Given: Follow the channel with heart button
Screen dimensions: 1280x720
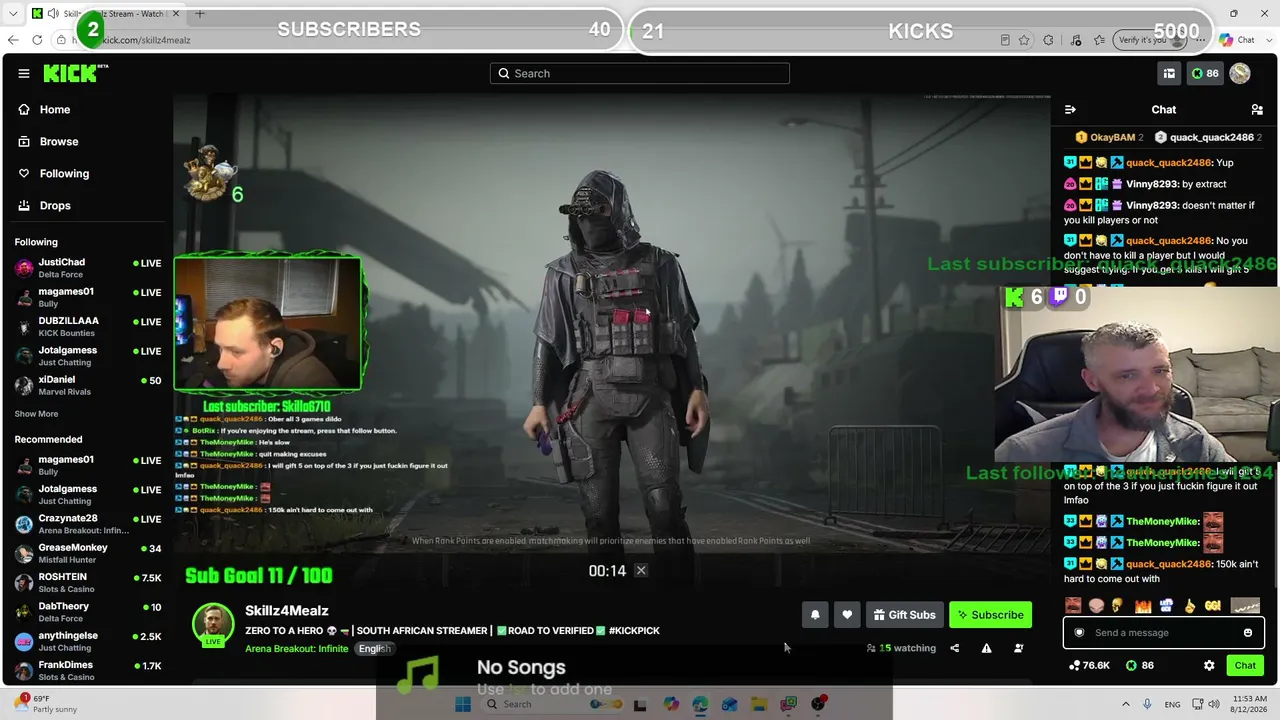Looking at the screenshot, I should click(847, 615).
